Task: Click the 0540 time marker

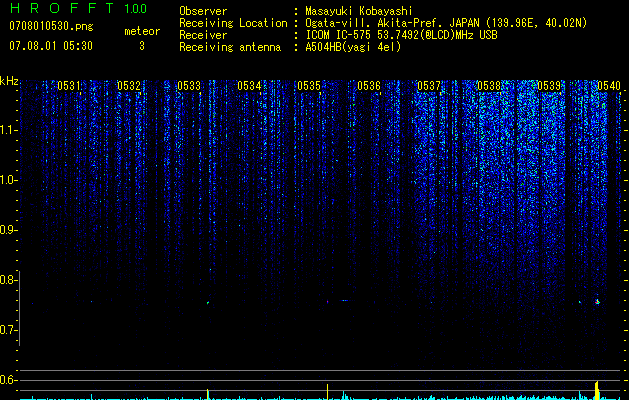Action: pyautogui.click(x=609, y=86)
